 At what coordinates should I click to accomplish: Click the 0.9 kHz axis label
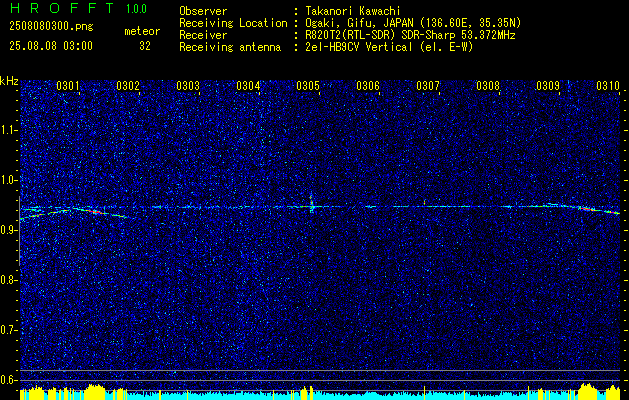[x=9, y=230]
